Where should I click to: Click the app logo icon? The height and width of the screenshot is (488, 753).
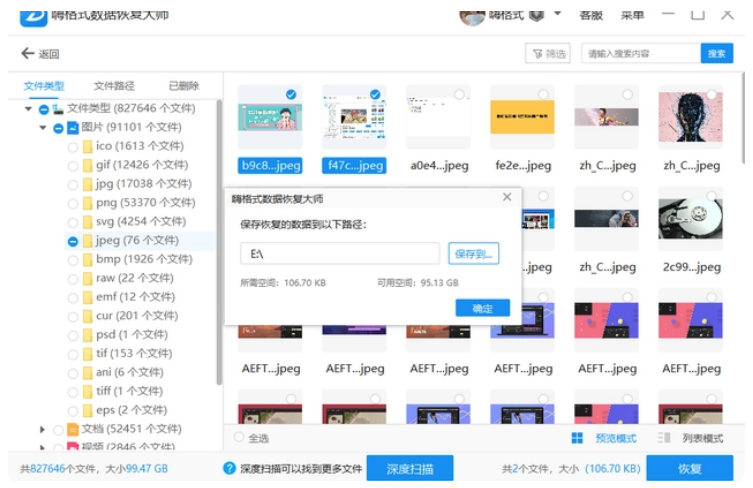[34, 17]
